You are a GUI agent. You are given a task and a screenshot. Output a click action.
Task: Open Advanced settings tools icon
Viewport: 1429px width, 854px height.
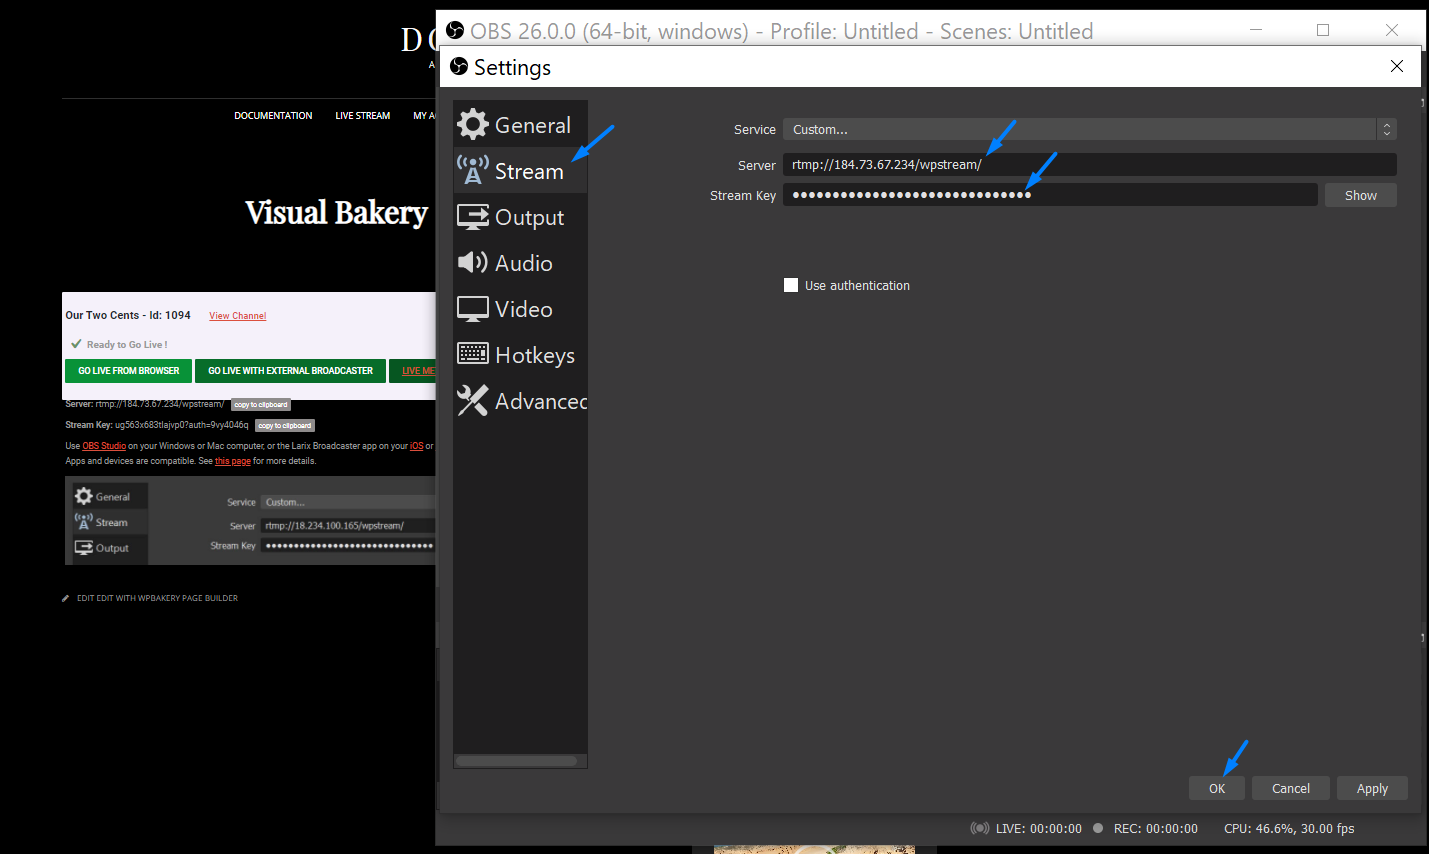coord(473,401)
